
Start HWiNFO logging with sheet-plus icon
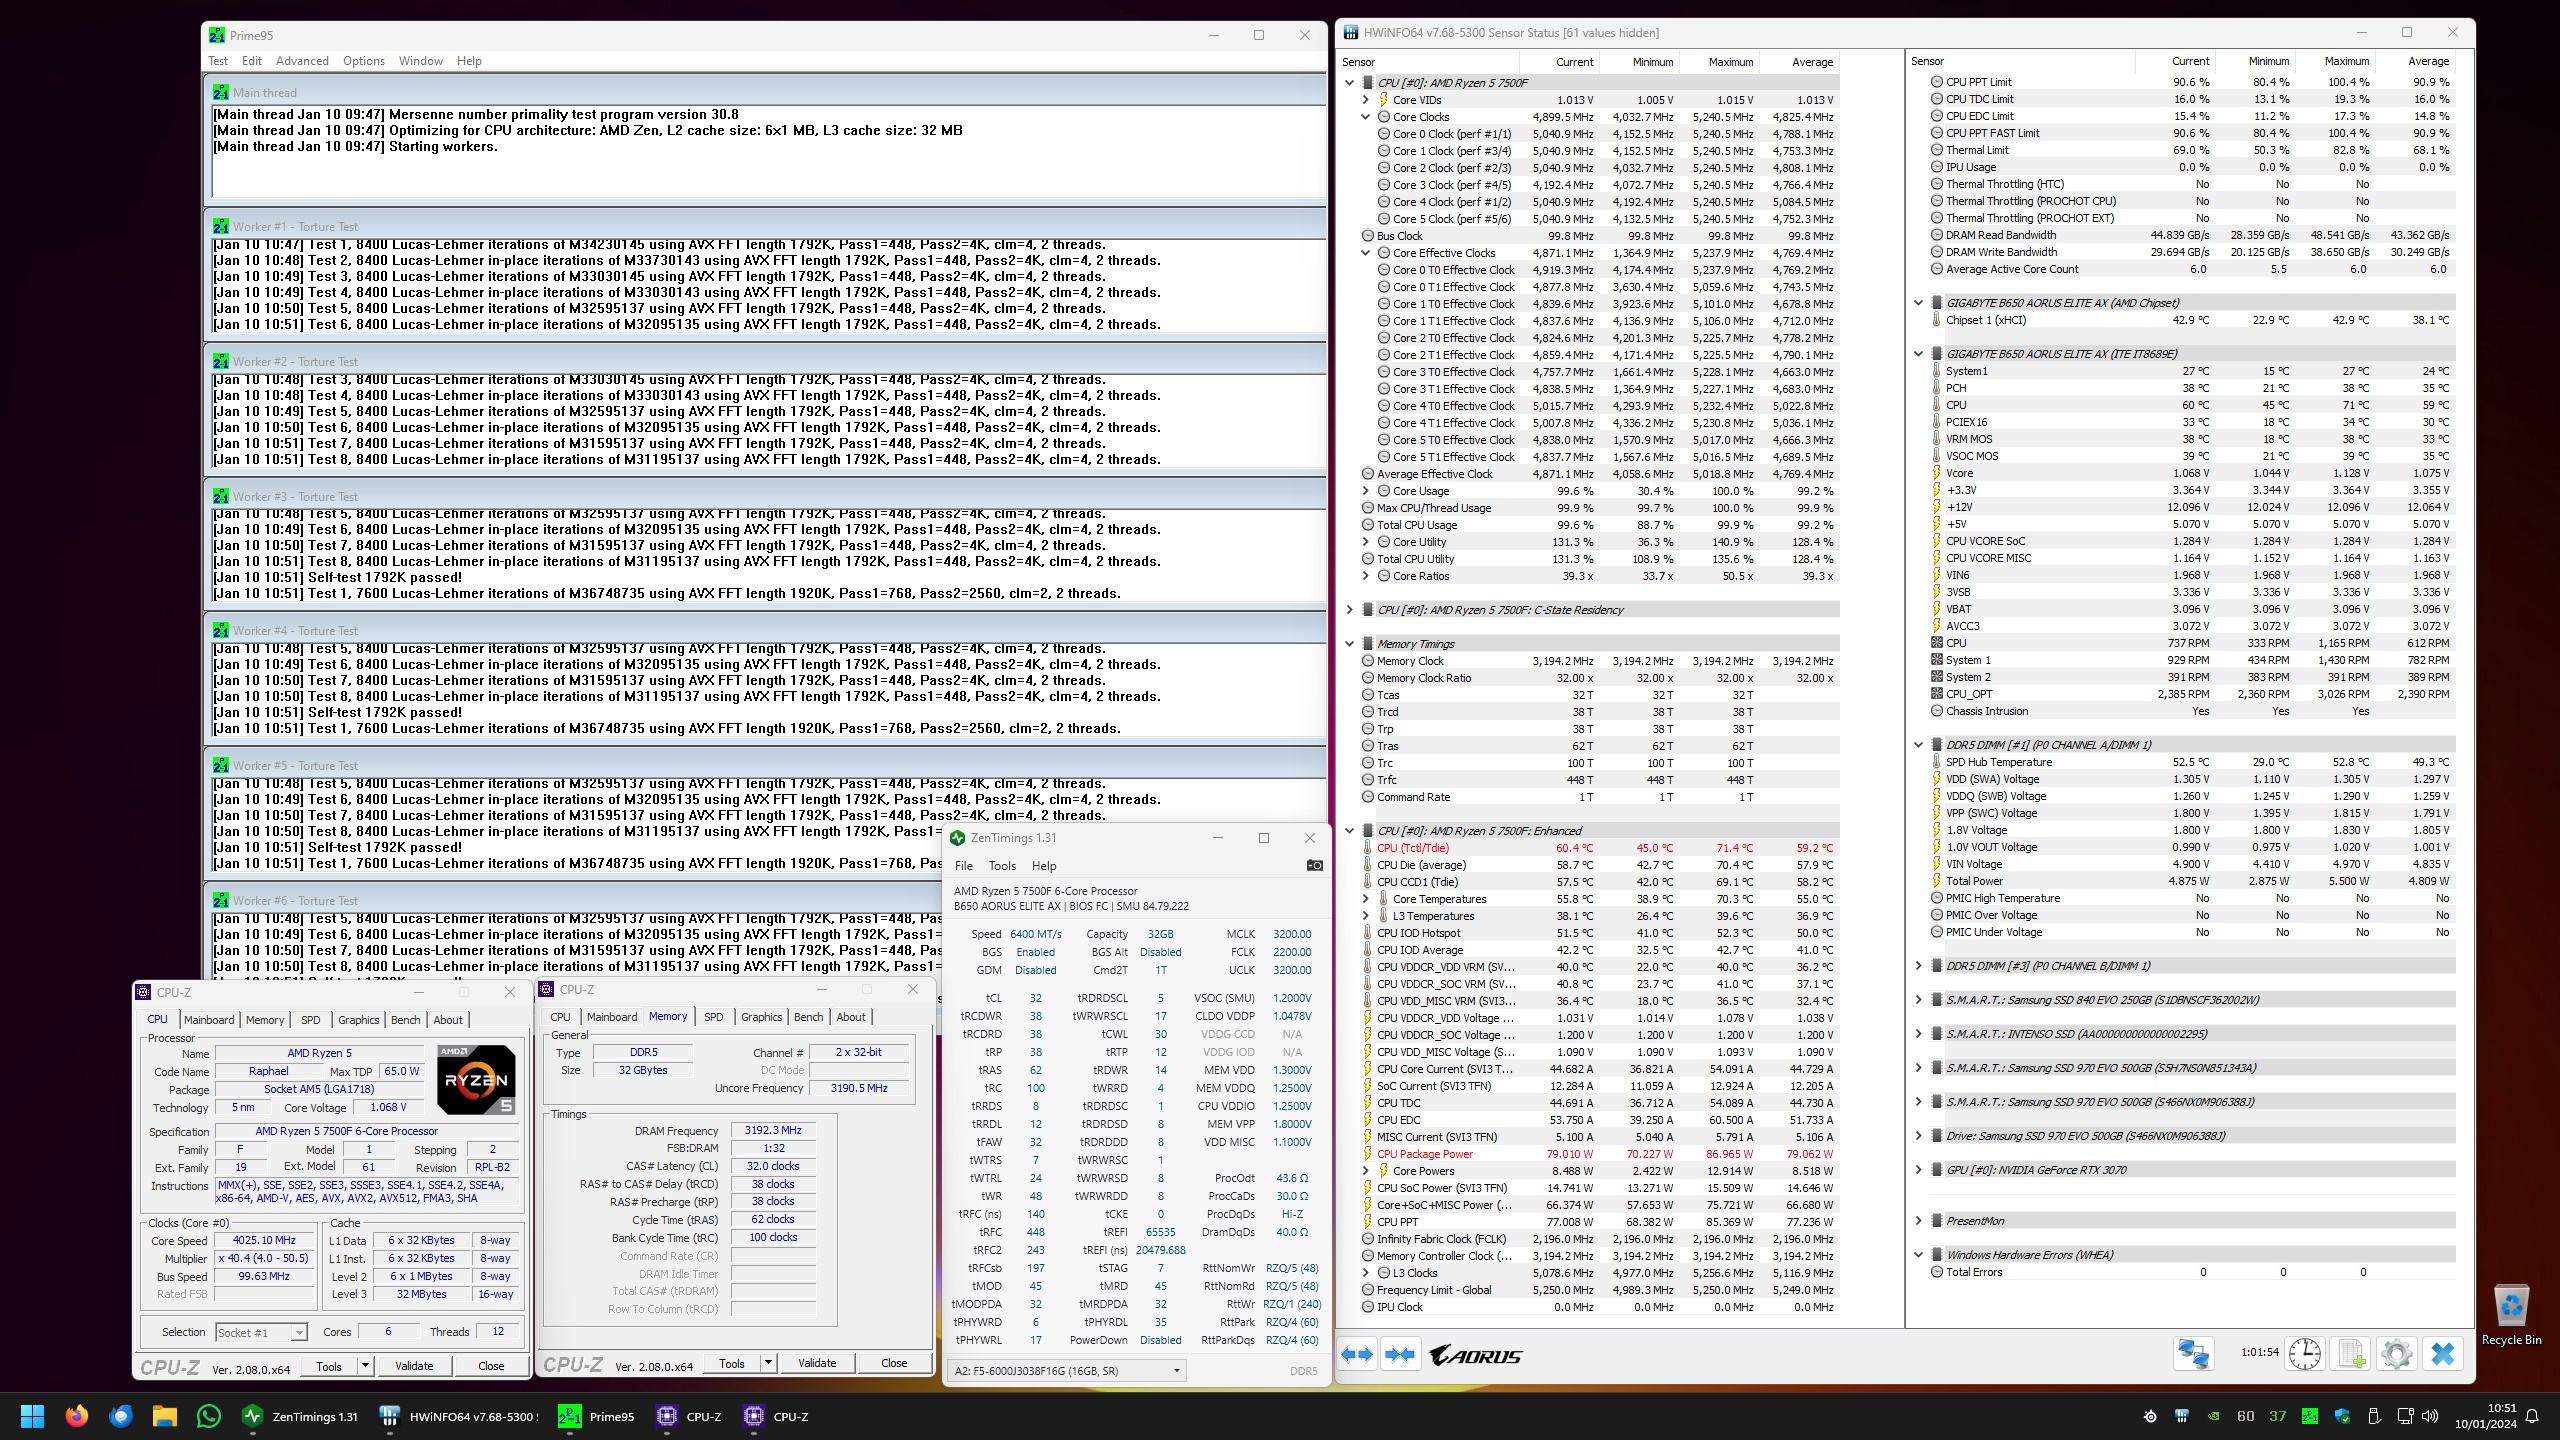2350,1354
